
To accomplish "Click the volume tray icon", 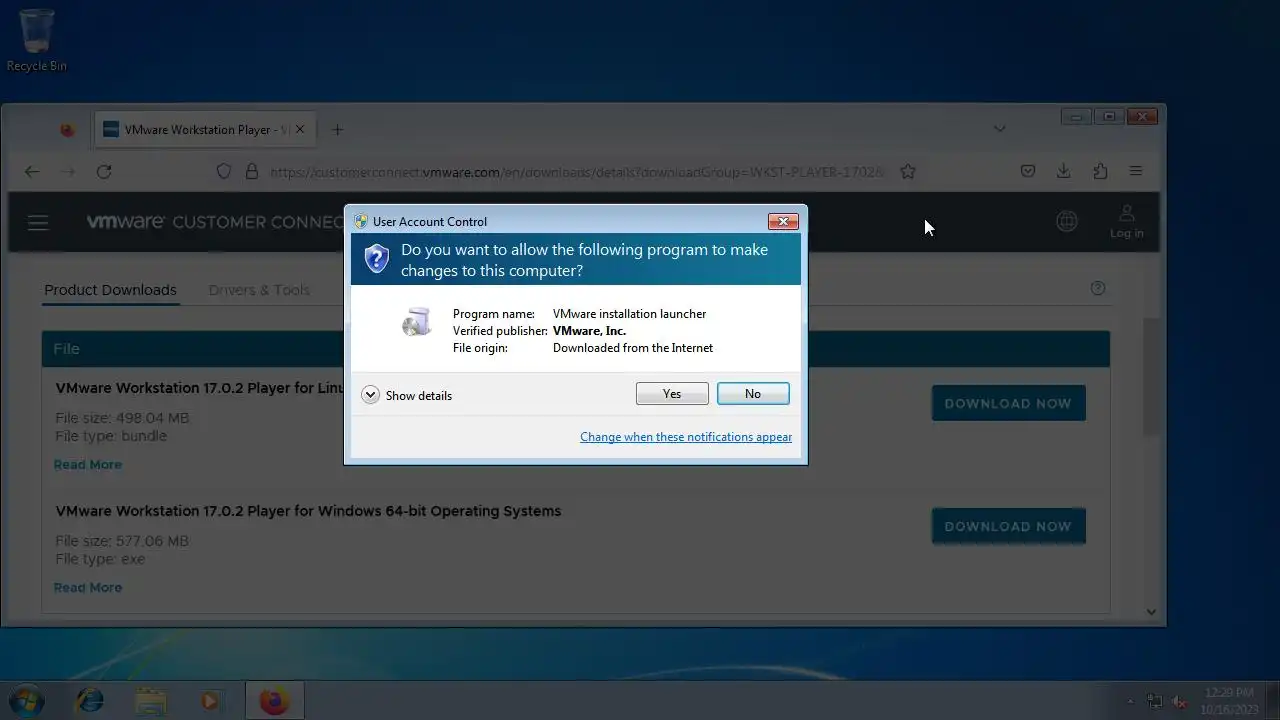I will coord(1180,701).
